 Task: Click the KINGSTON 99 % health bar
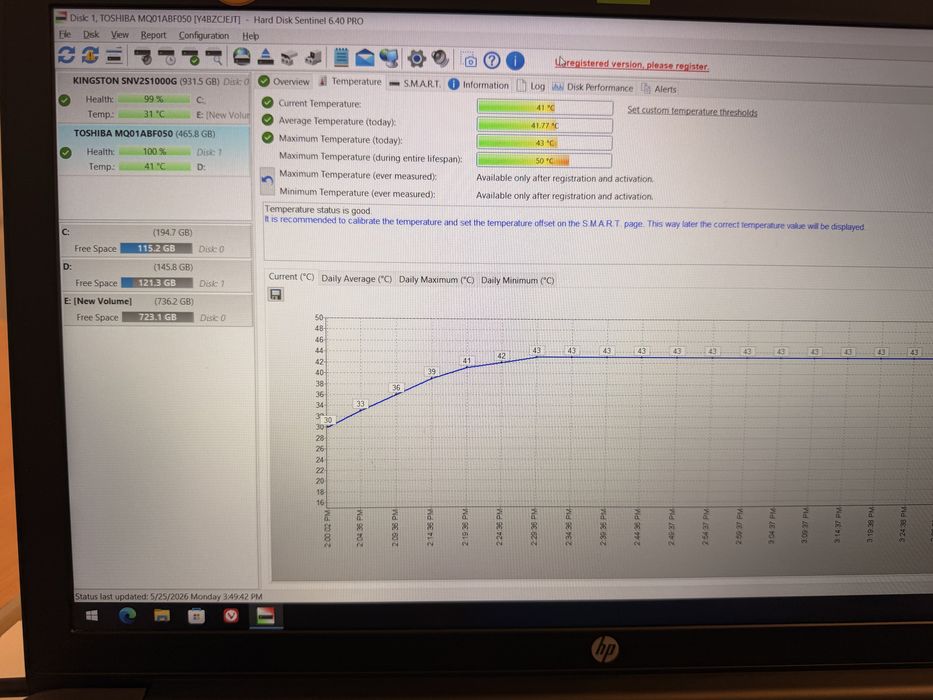click(154, 99)
